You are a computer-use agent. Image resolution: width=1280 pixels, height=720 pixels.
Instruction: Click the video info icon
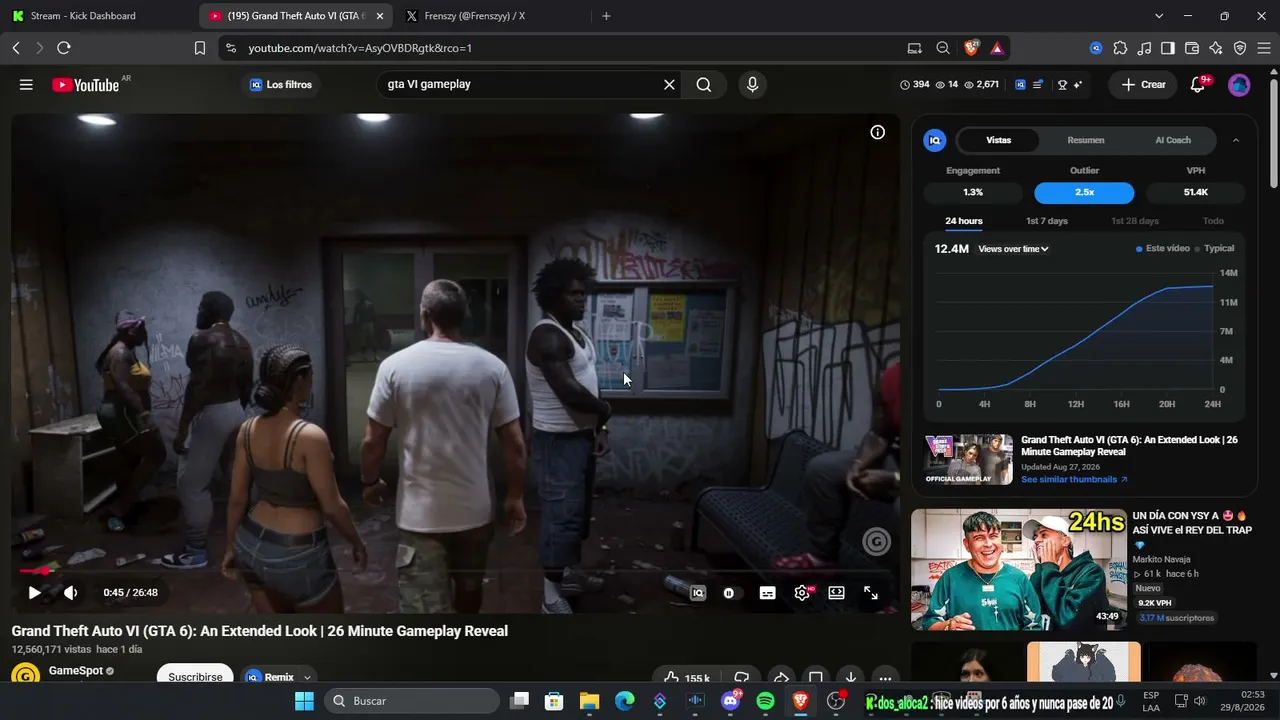[878, 132]
